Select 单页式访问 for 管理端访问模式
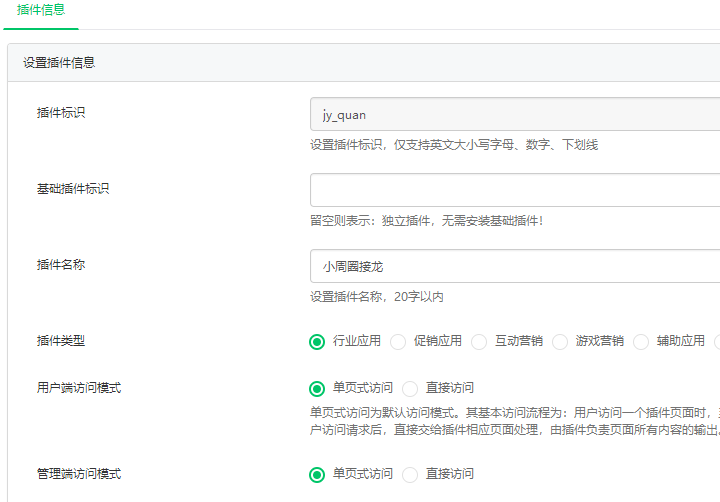The image size is (720, 502). tap(318, 474)
